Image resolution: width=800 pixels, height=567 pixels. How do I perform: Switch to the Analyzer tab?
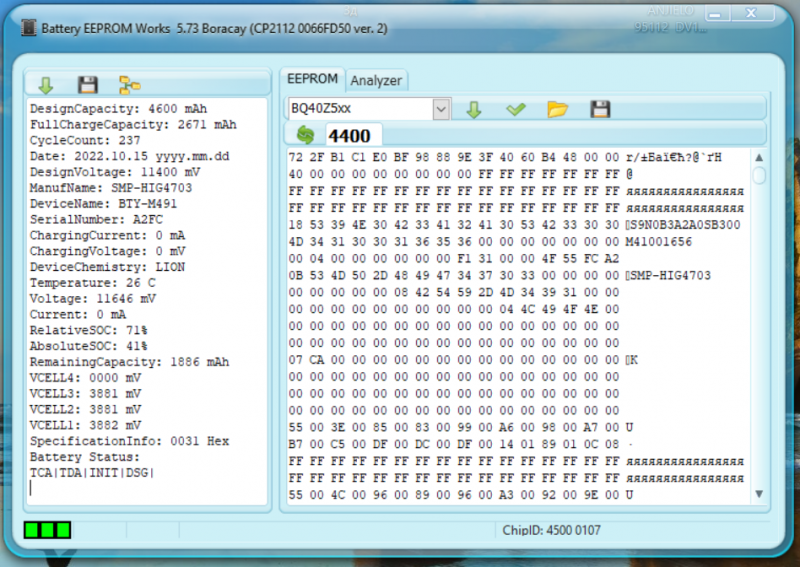376,80
